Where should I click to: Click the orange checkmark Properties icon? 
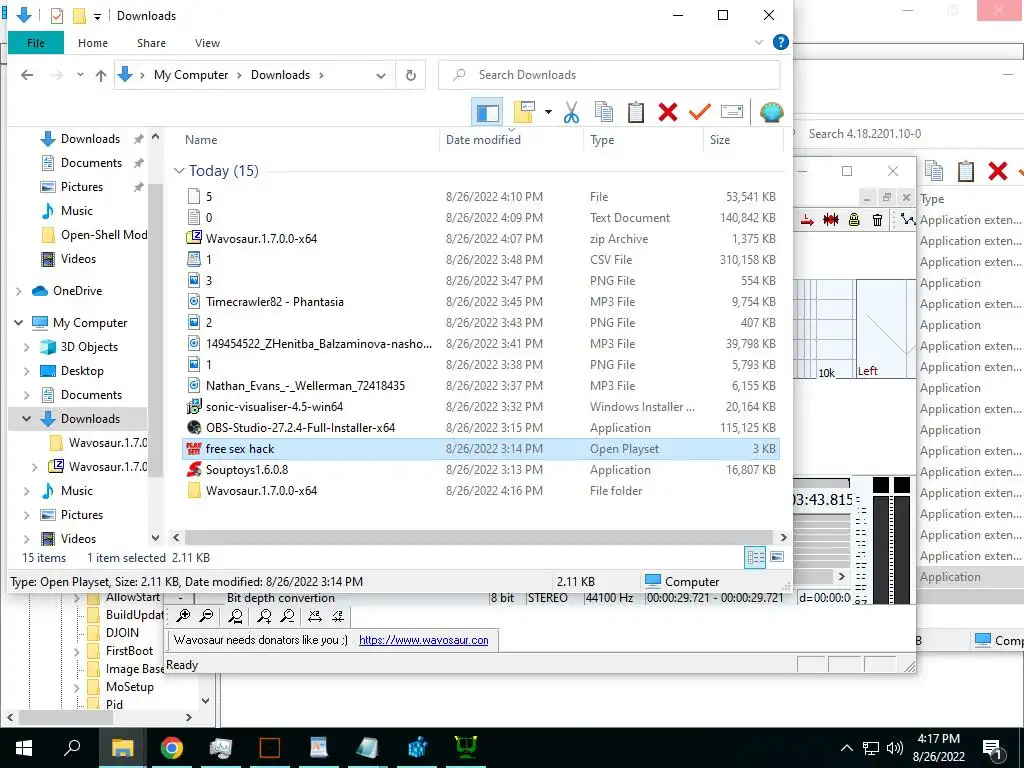tap(699, 112)
